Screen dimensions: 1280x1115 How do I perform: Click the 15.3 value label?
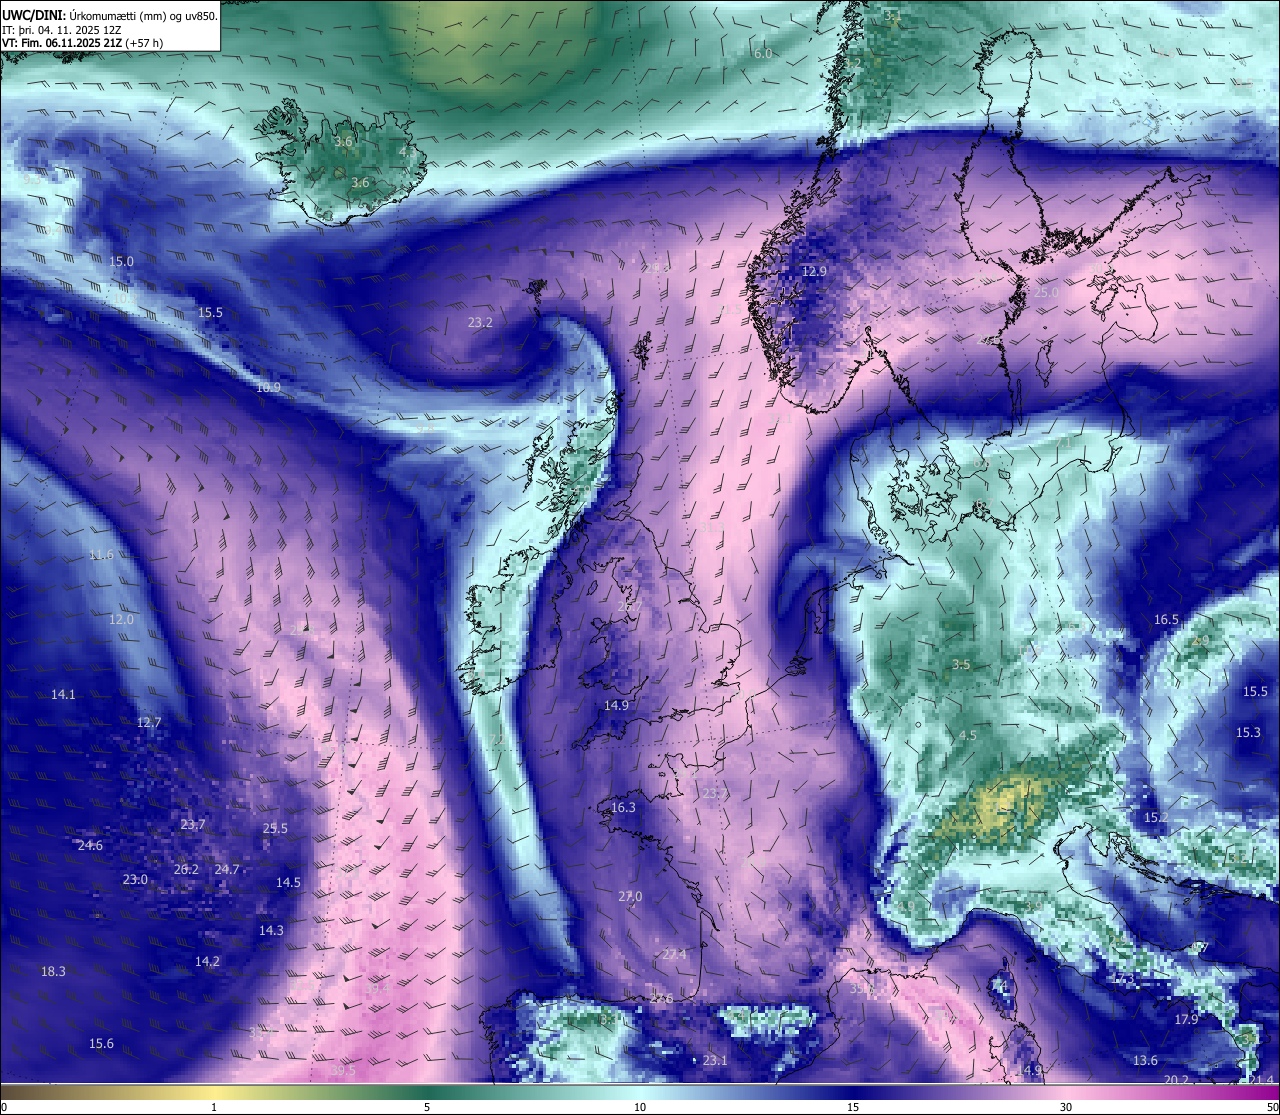tap(1248, 732)
